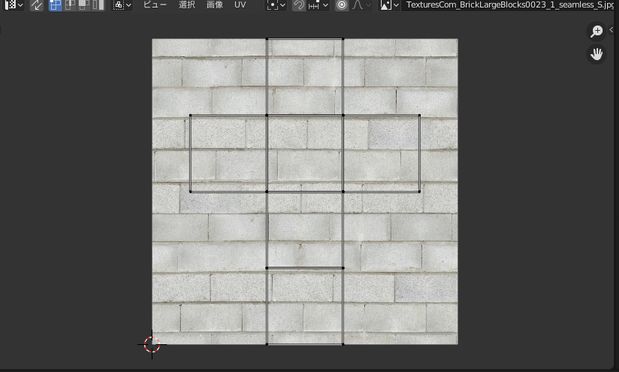
Task: Toggle UV sync selection arrows icon
Action: tap(37, 5)
